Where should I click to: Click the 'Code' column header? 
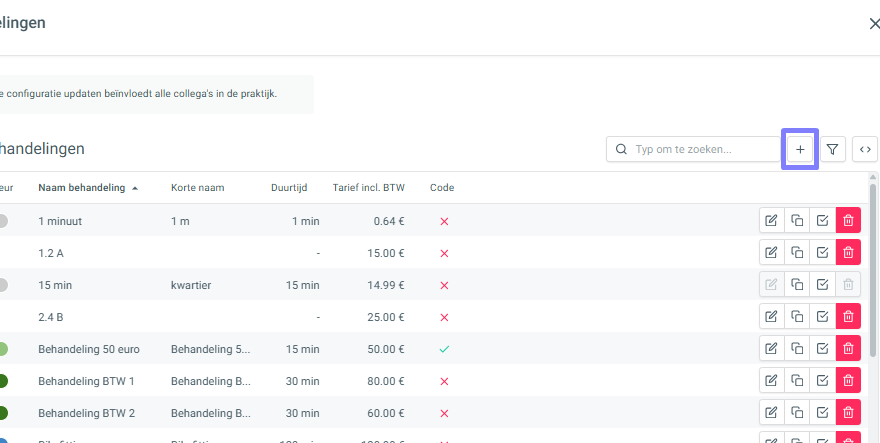(x=442, y=188)
